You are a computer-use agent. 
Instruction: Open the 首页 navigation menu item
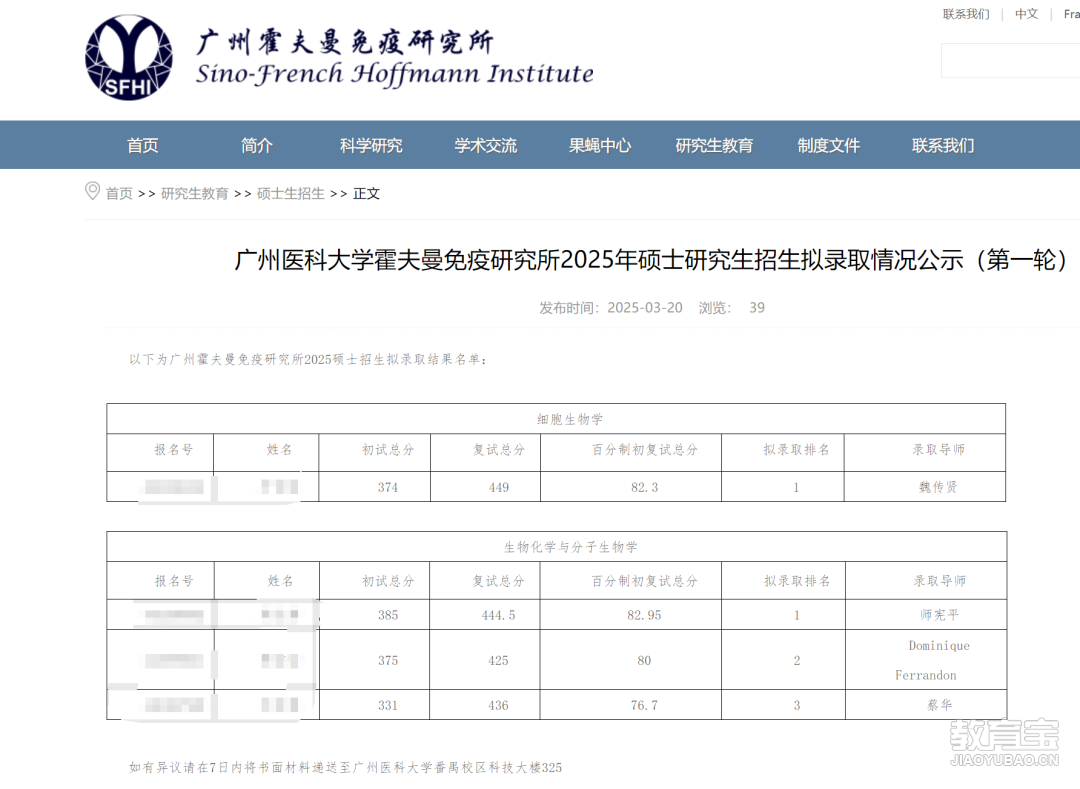(x=143, y=145)
